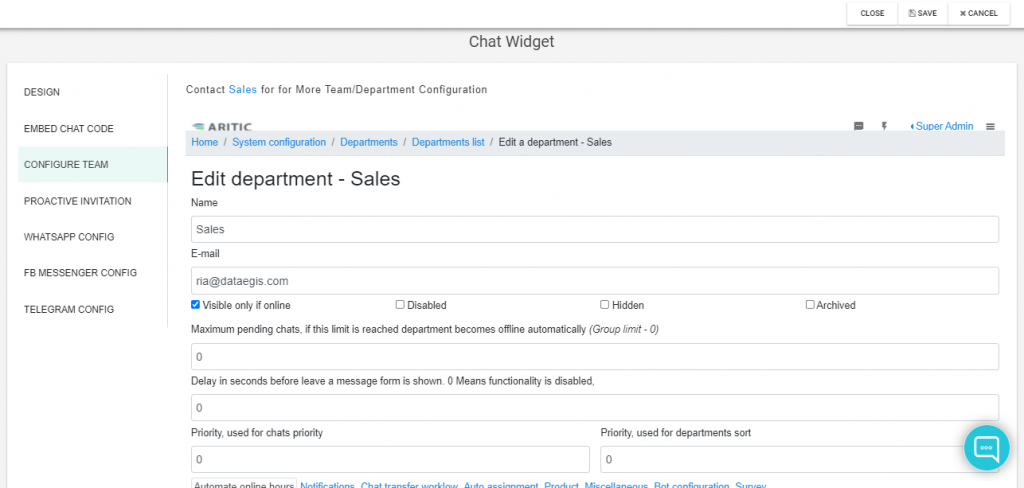
Task: Open System configuration breadcrumb
Action: [x=279, y=142]
